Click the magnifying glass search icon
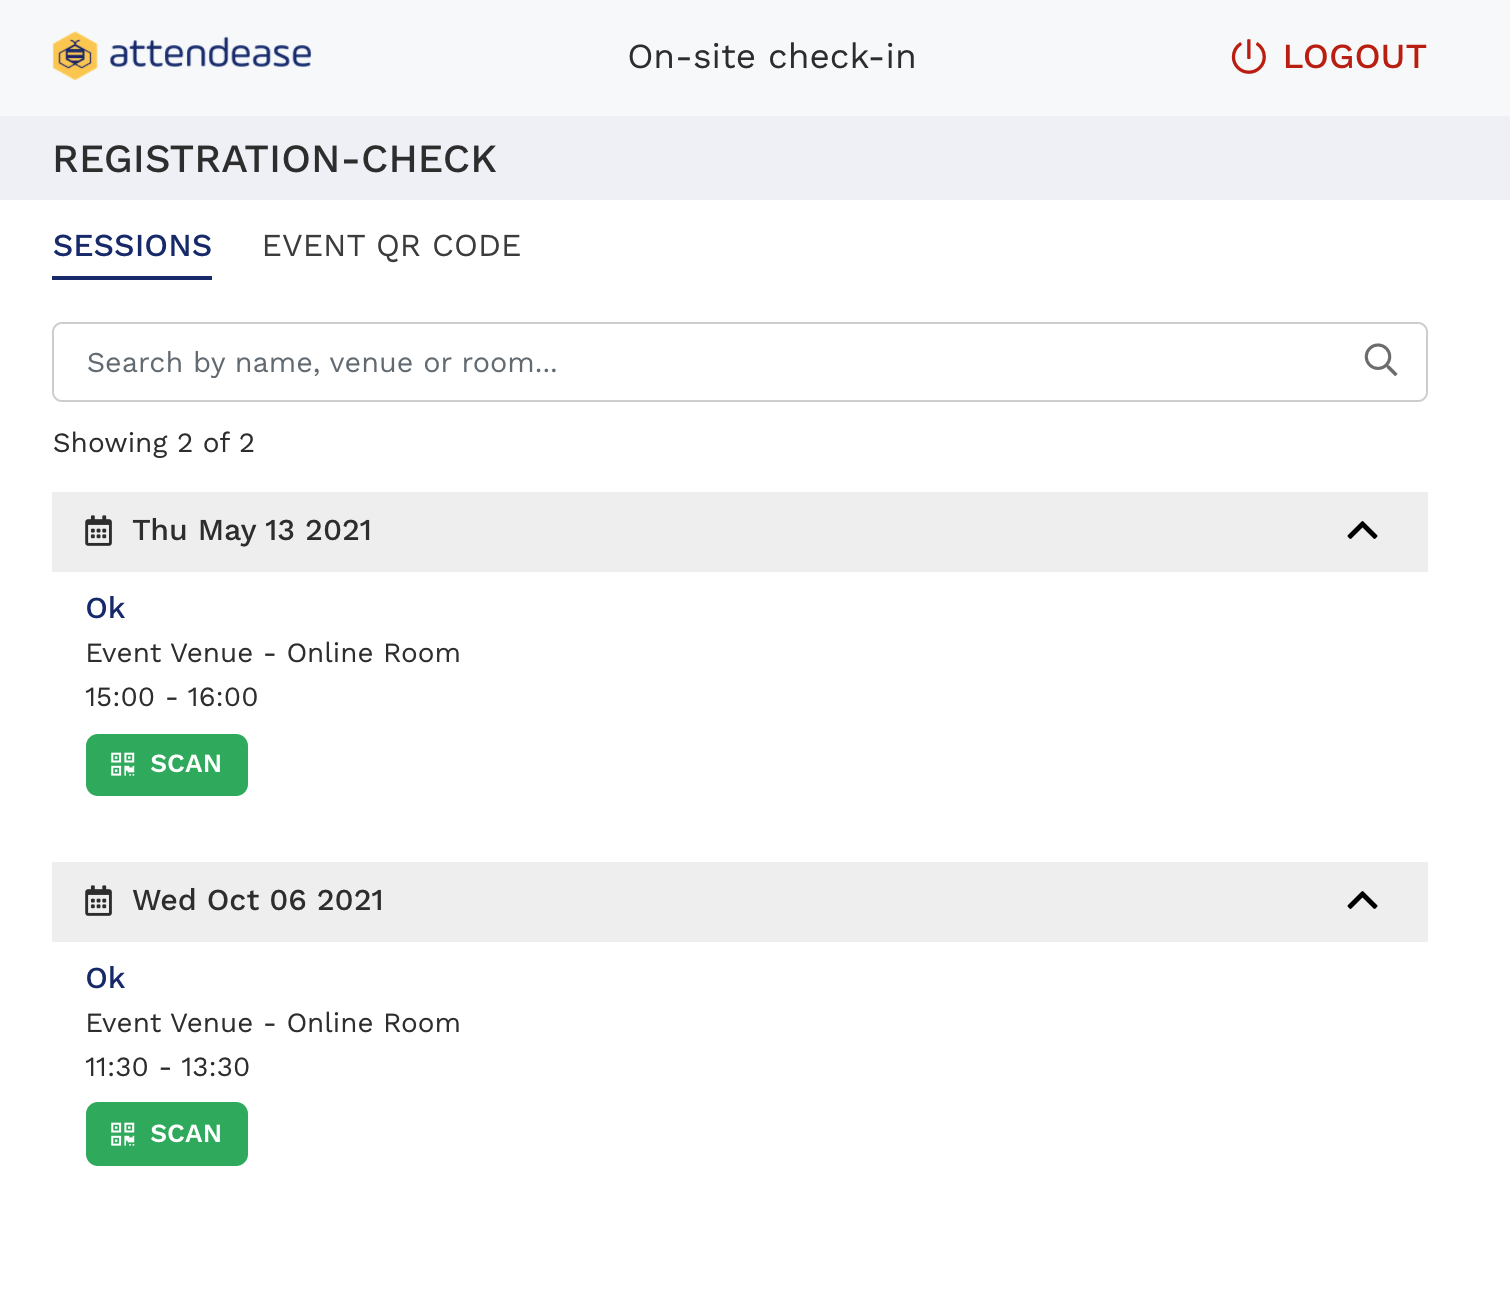This screenshot has width=1510, height=1292. click(1380, 360)
